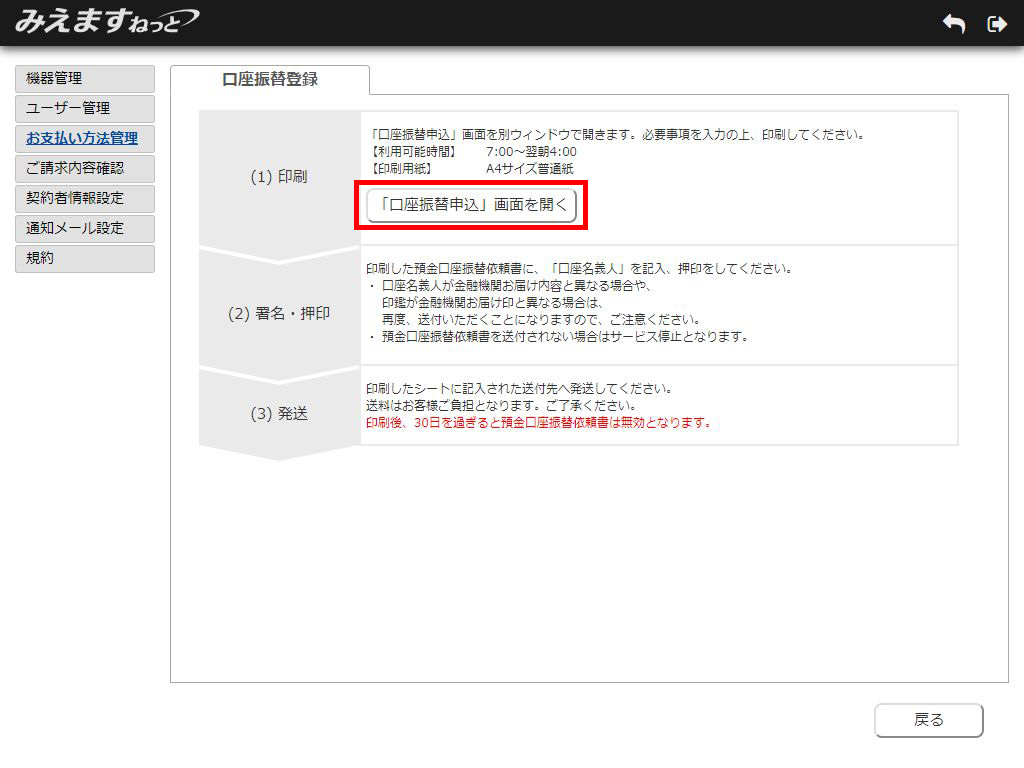Open お支払い方法管理 in the sidebar
This screenshot has height=768, width=1024.
pos(85,138)
